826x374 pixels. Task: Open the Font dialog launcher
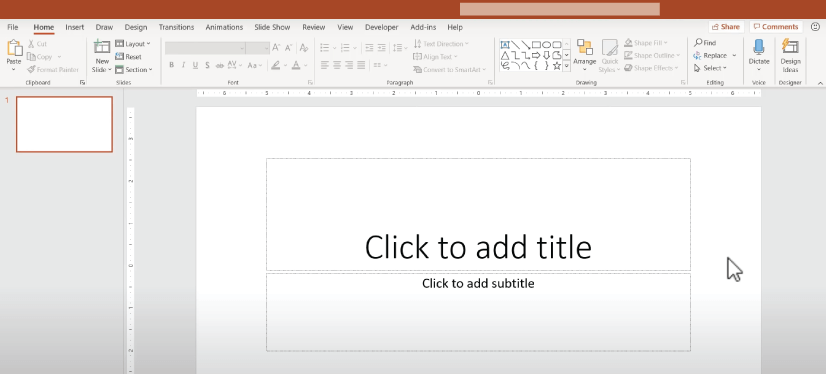[x=310, y=83]
